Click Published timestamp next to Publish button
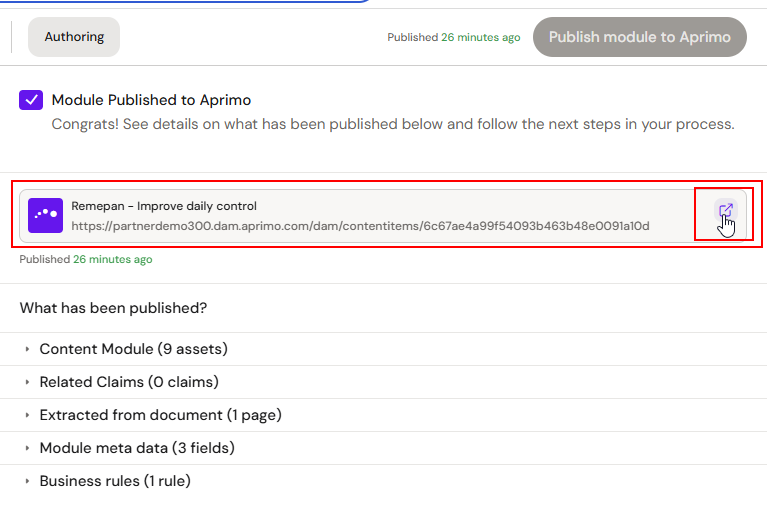The image size is (767, 517). click(x=453, y=37)
